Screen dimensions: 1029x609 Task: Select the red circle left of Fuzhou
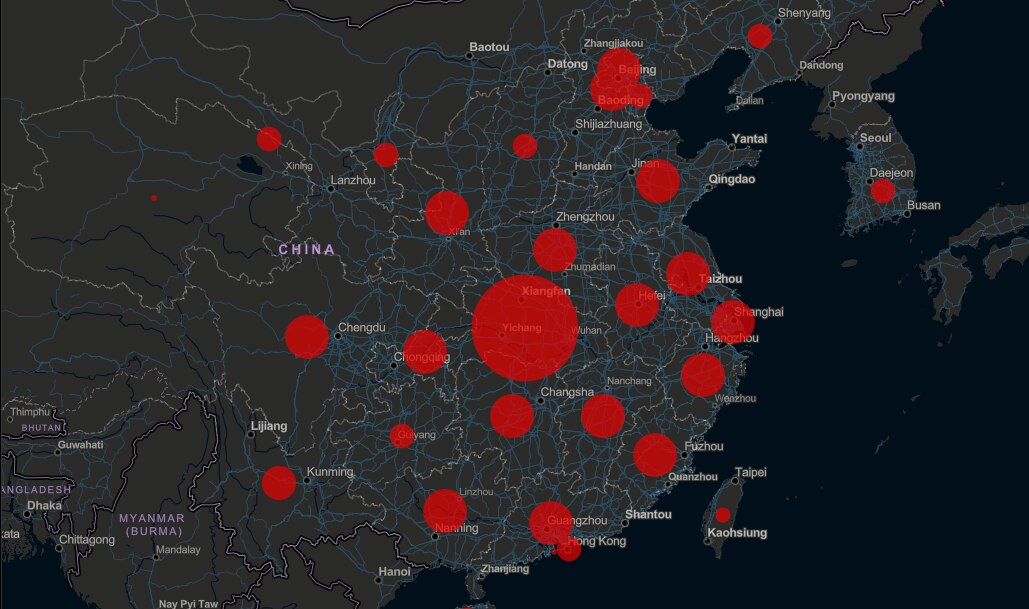pyautogui.click(x=655, y=455)
